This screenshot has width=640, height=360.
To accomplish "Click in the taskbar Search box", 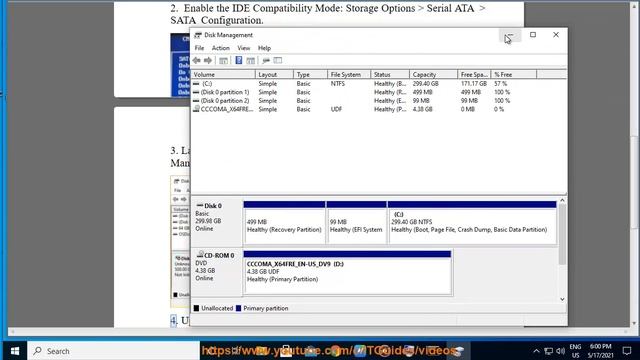I will point(113,351).
